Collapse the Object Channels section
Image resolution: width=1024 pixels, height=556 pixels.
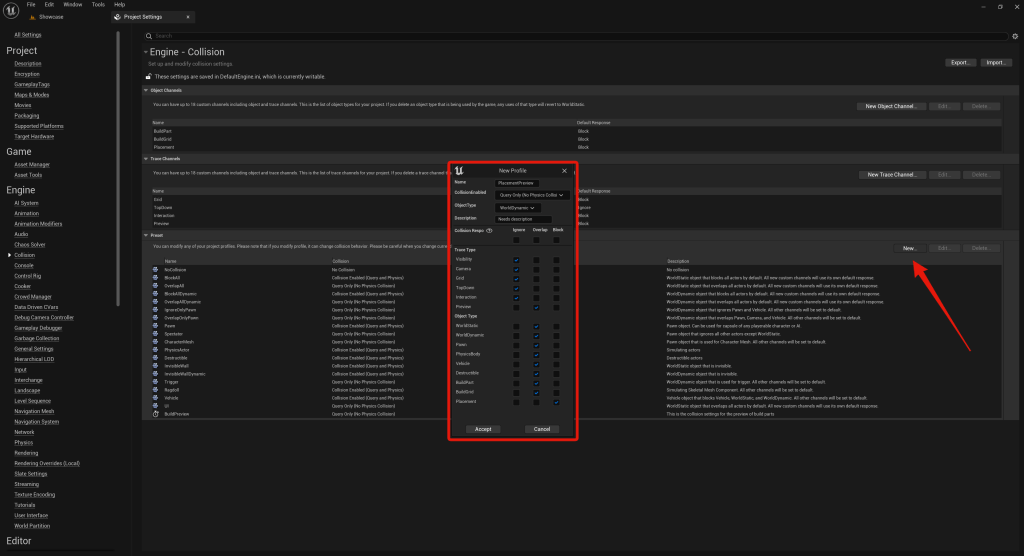coord(146,90)
